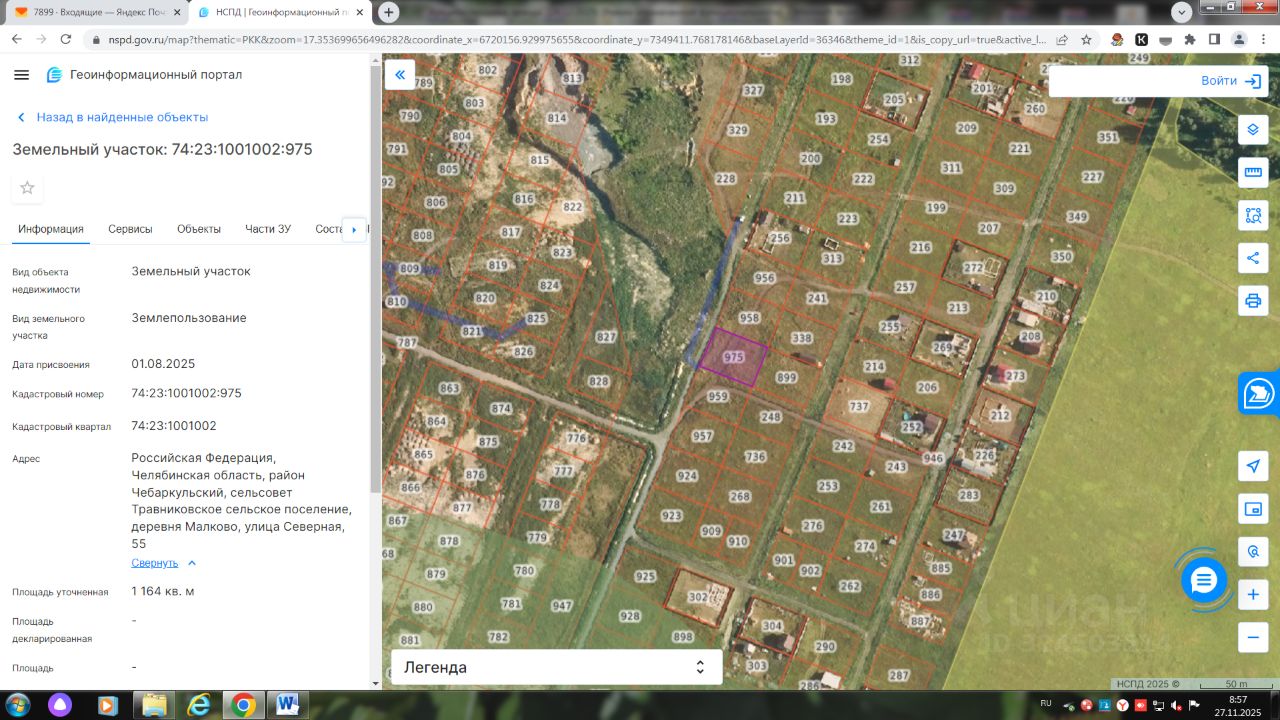
Task: Close the НСПД browser tab
Action: pos(360,12)
